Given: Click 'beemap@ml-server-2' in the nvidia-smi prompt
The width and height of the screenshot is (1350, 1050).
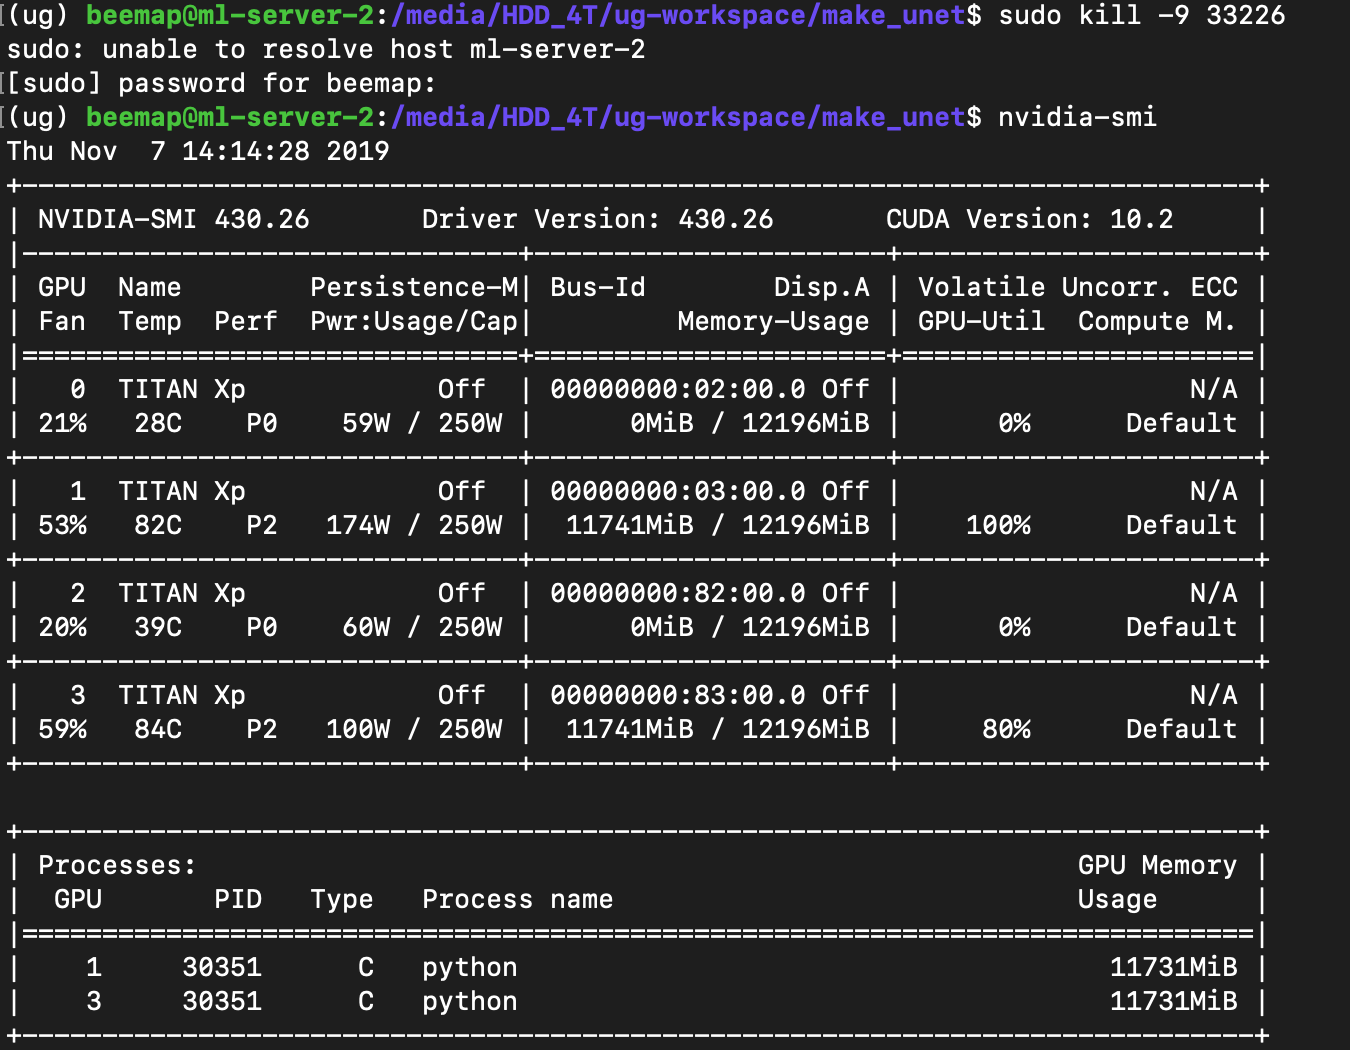Looking at the screenshot, I should pyautogui.click(x=230, y=117).
